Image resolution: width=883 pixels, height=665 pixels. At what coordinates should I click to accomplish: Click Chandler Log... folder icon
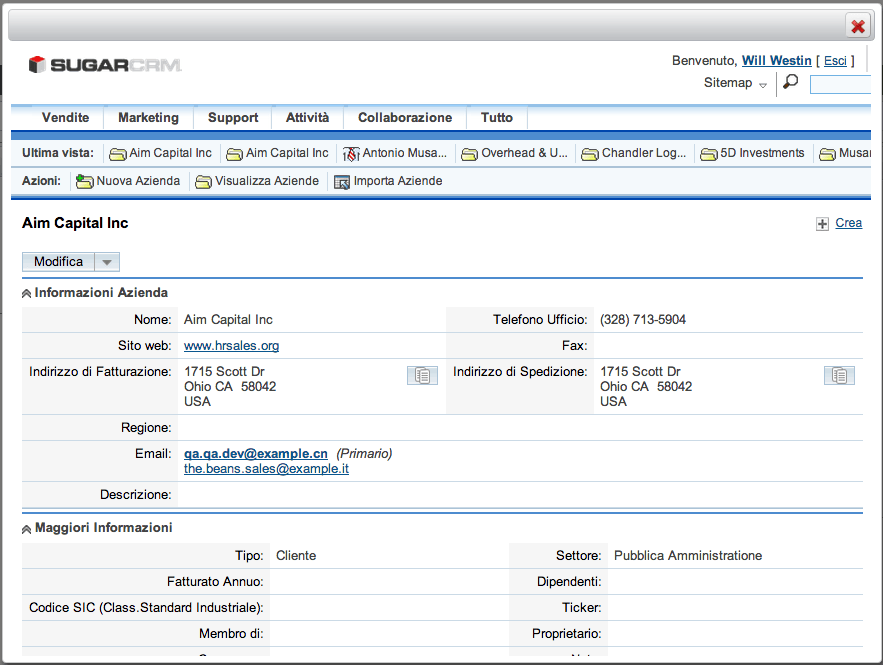tap(590, 154)
